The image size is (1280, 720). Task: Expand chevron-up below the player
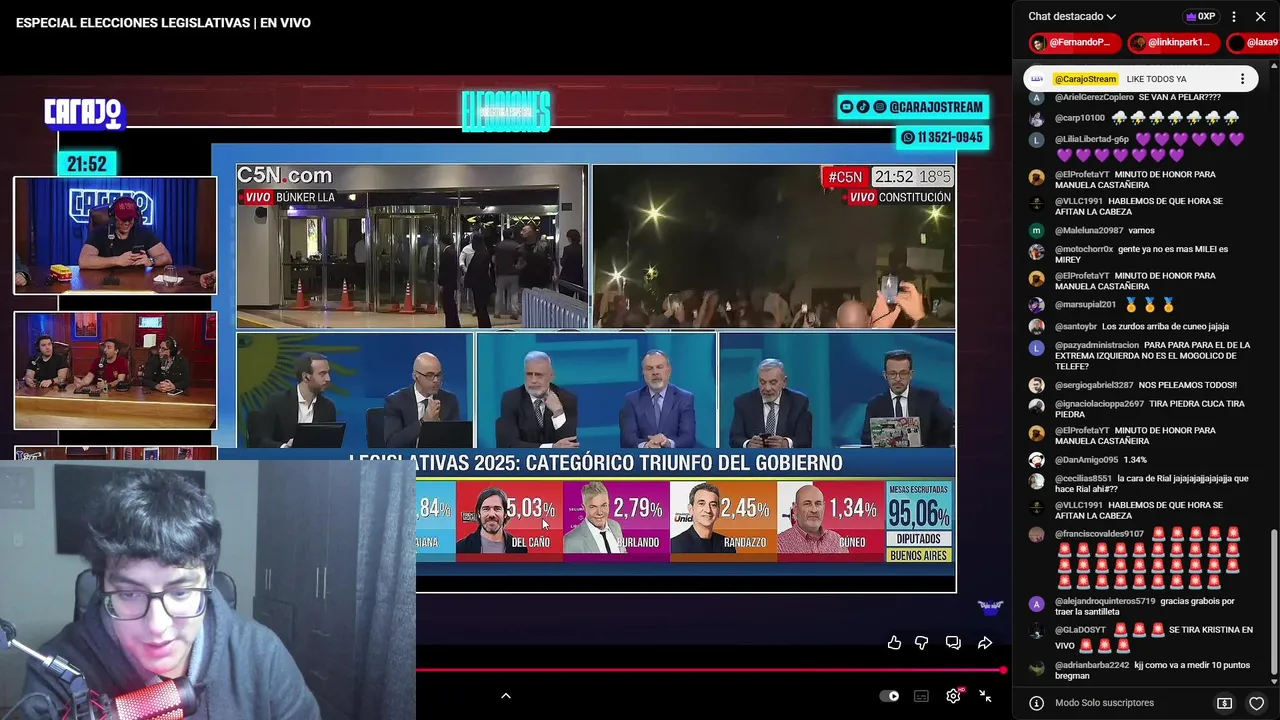(x=505, y=696)
